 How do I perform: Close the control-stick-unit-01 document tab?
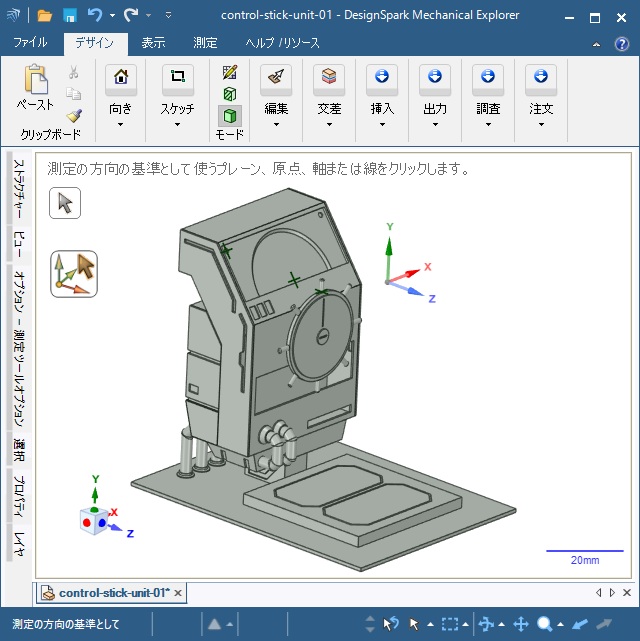point(178,593)
